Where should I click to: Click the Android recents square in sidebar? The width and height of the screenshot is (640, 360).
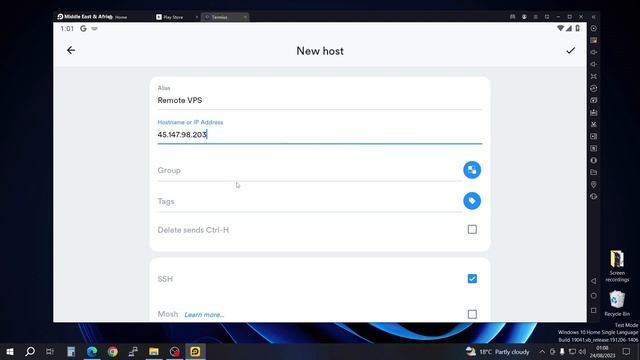593,310
